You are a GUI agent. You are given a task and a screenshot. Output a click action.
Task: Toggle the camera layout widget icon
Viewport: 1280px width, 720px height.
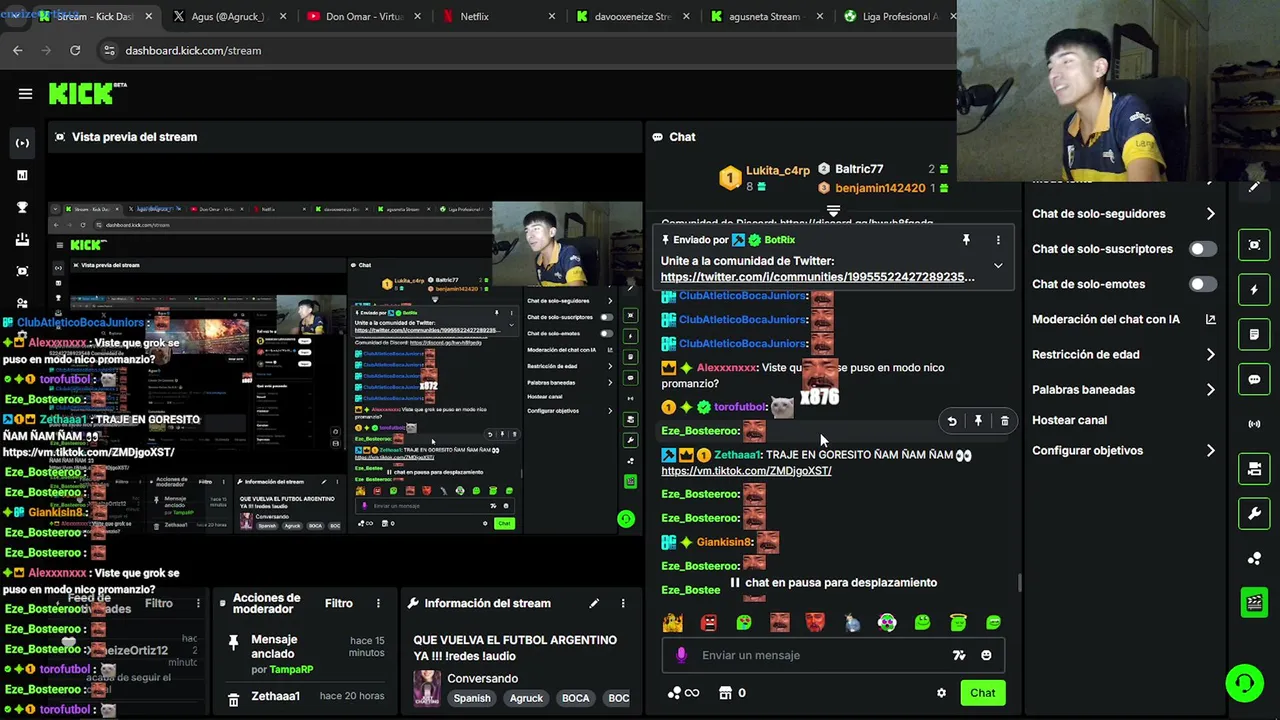(1254, 469)
